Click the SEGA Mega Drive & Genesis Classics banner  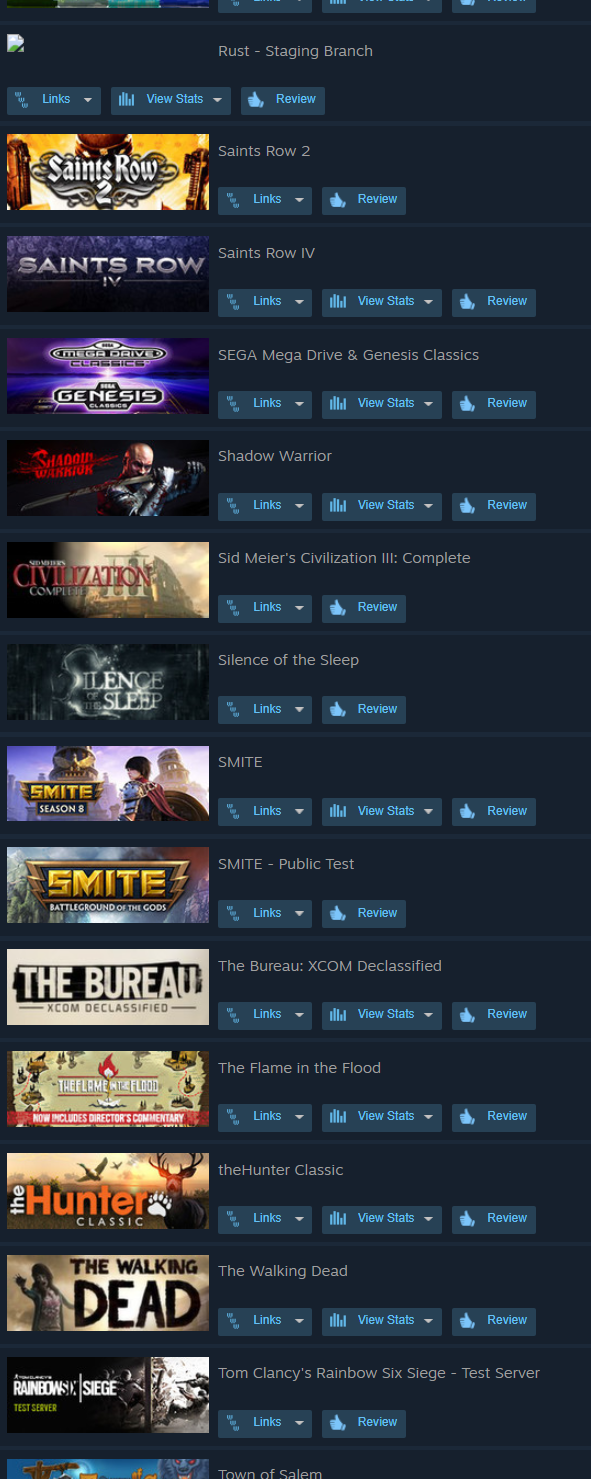tap(108, 376)
